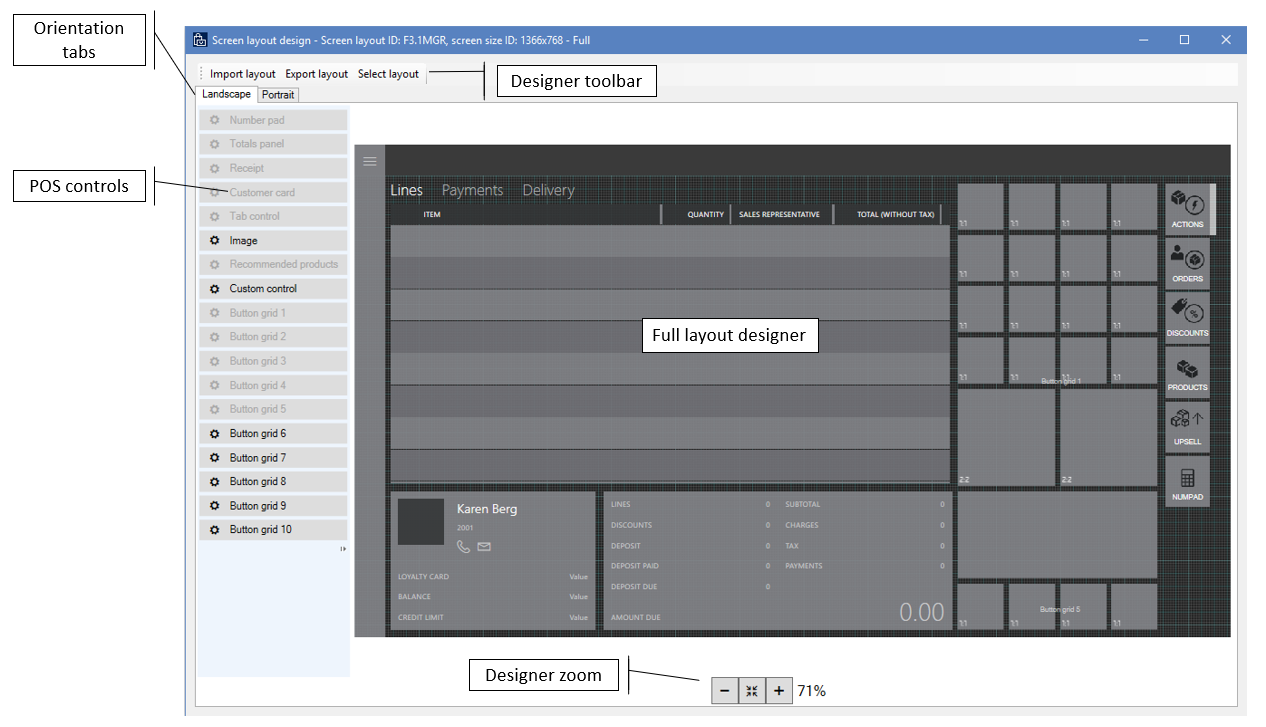Click the hamburger menu icon on the designer canvas
This screenshot has height=727, width=1266.
pyautogui.click(x=370, y=160)
